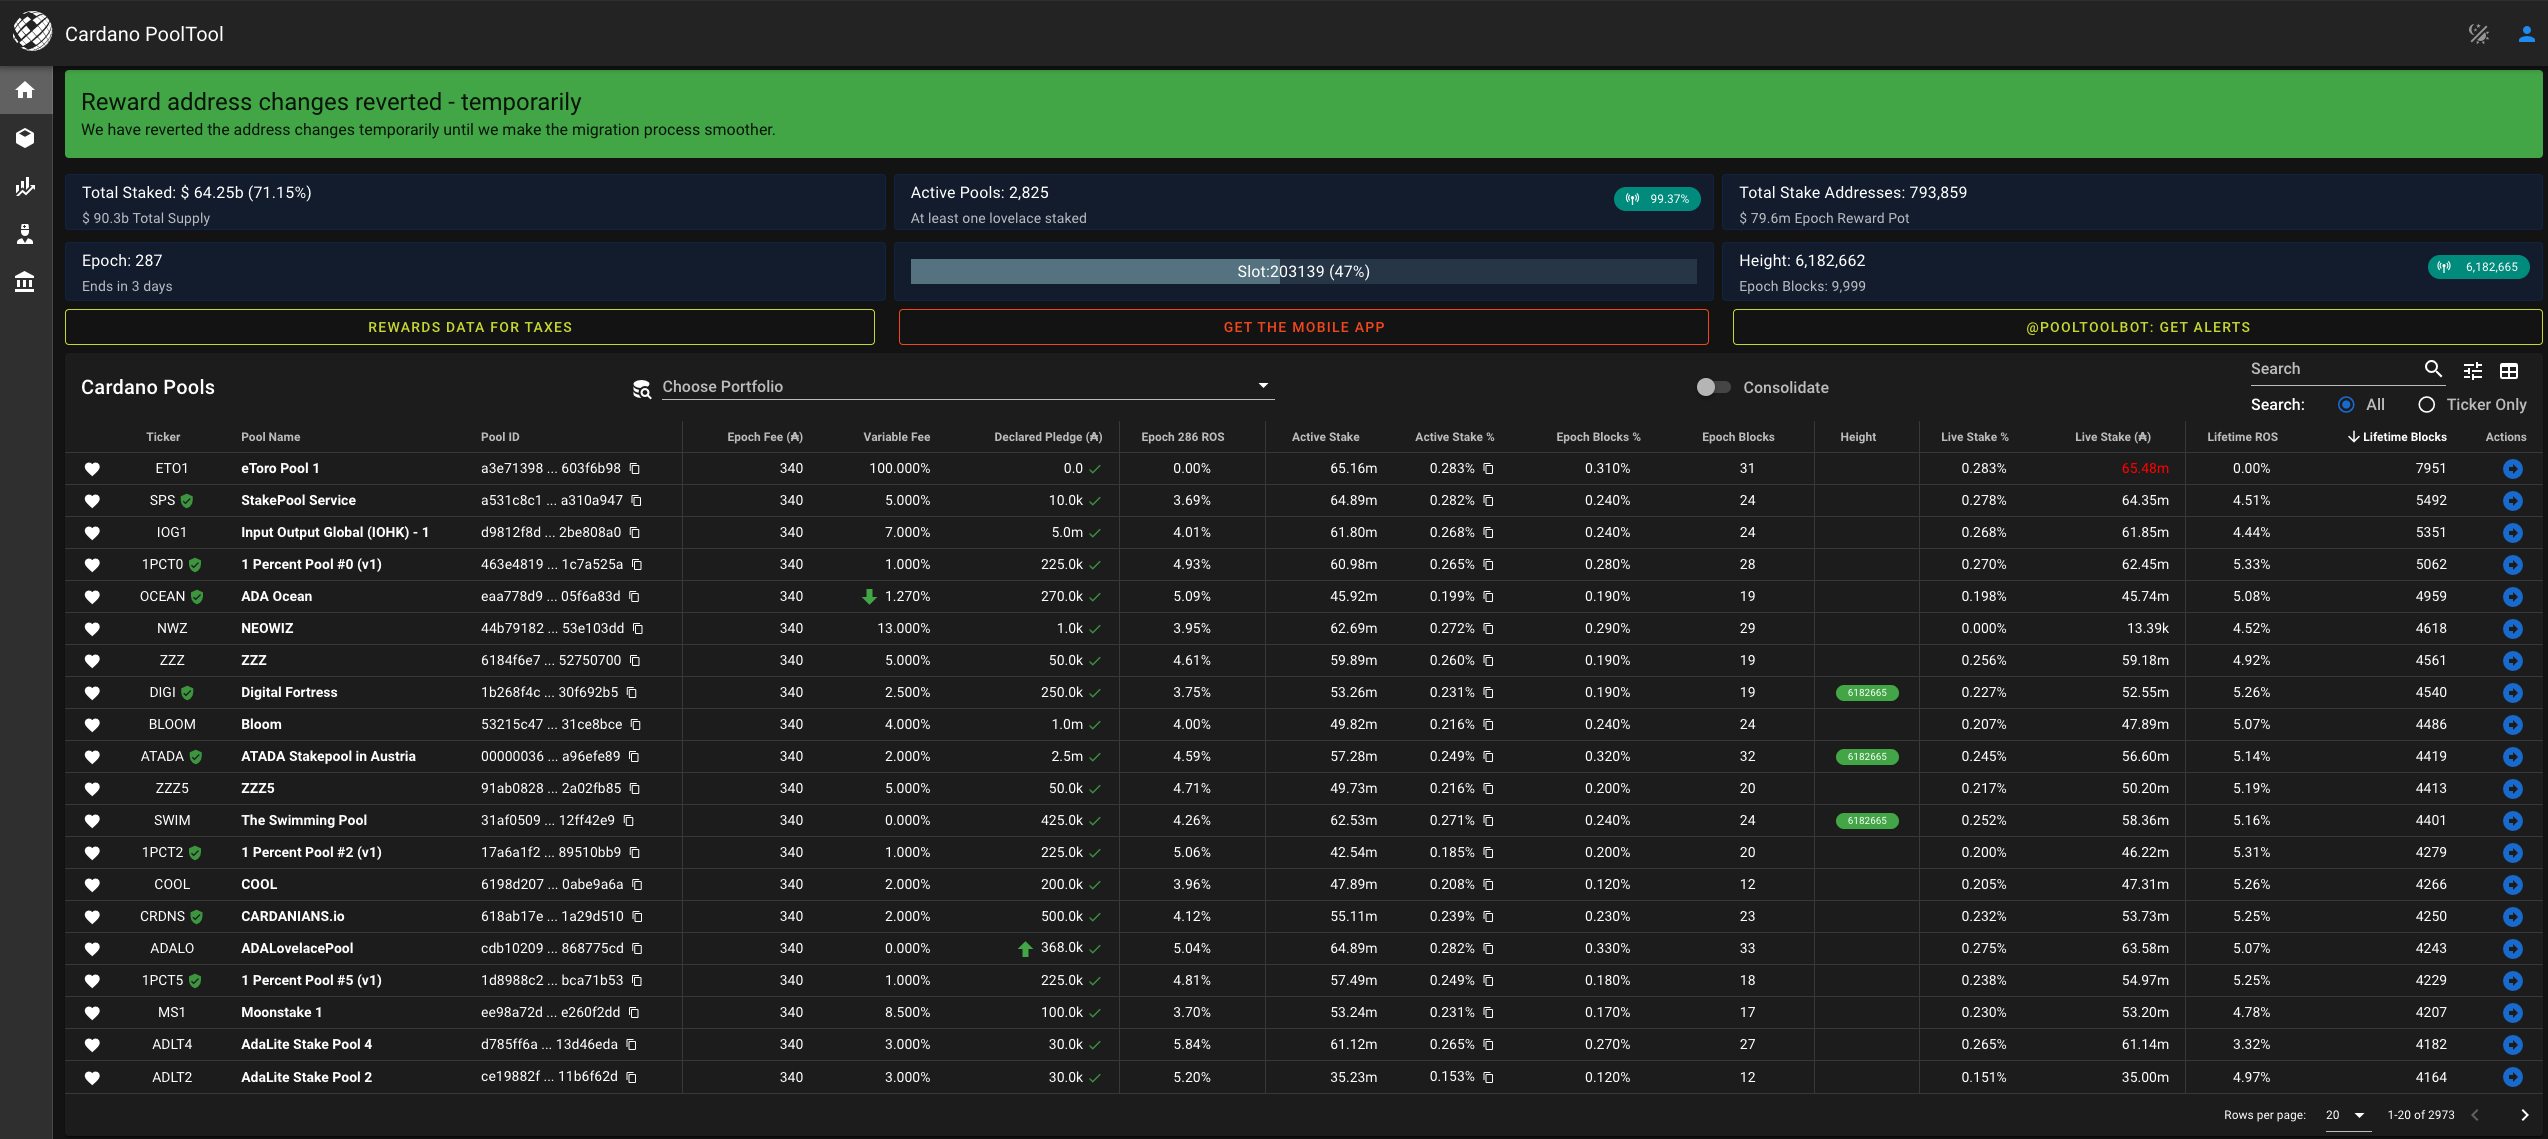This screenshot has width=2548, height=1139.
Task: Open the analytics chart icon in the sidebar
Action: (26, 186)
